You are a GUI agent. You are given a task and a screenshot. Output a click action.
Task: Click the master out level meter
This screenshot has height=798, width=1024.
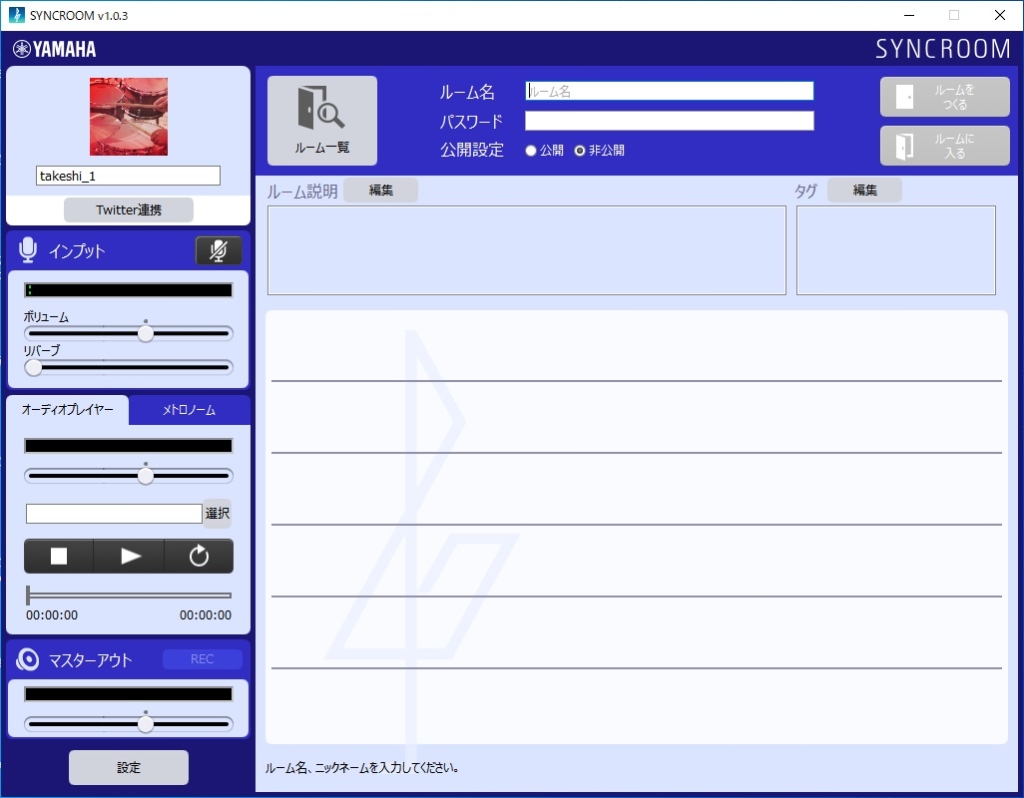(x=129, y=694)
